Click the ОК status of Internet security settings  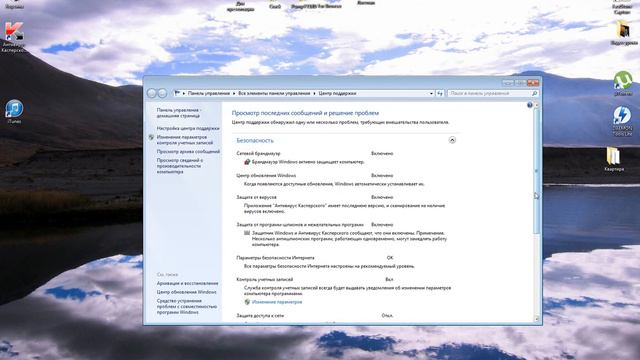click(390, 258)
